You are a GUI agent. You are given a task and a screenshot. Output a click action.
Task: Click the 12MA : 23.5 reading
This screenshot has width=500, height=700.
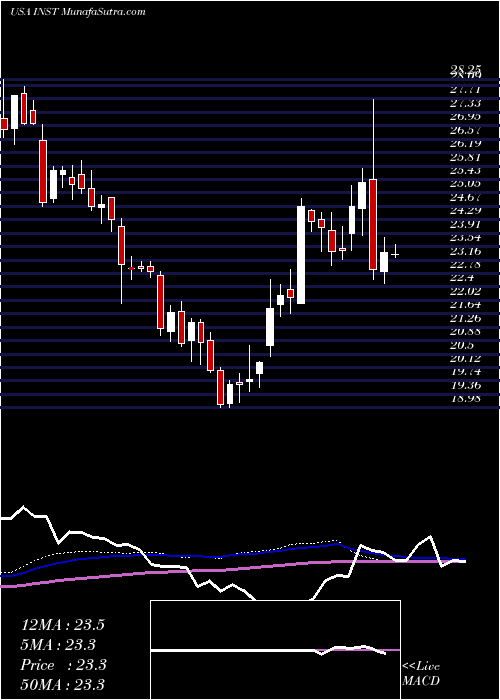[x=63, y=625]
